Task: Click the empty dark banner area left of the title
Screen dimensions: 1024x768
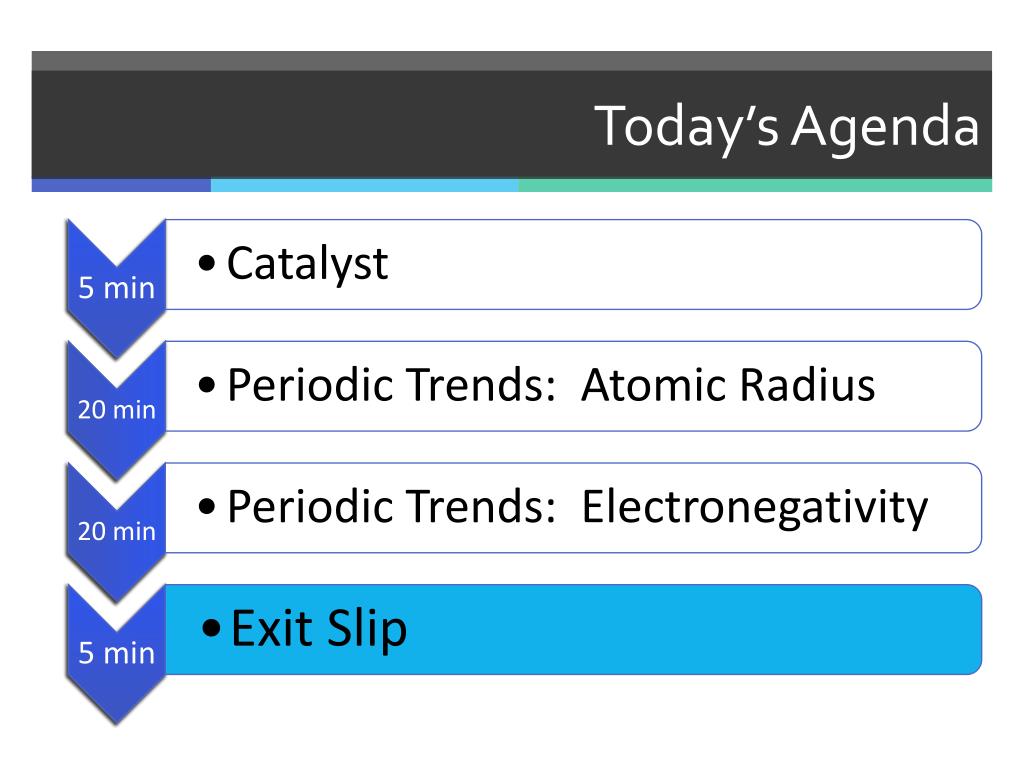Action: coord(307,124)
